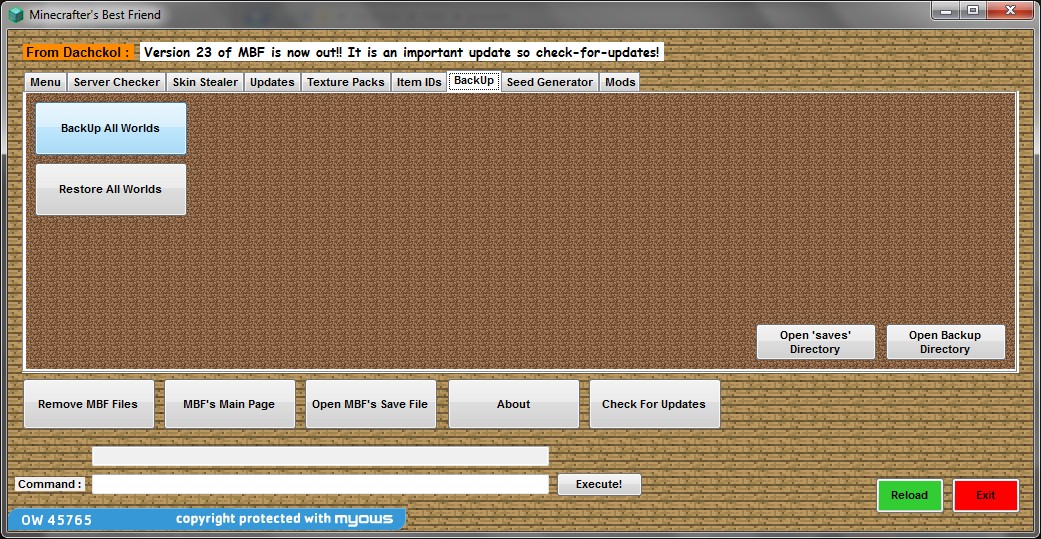The width and height of the screenshot is (1041, 539).
Task: Click the 'From Dachckol :' label
Action: [78, 52]
